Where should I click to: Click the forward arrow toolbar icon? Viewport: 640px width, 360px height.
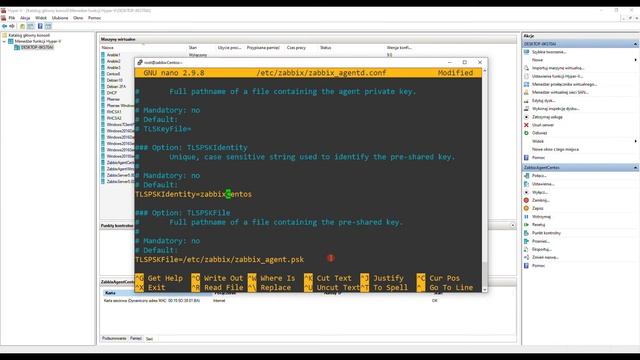point(12,26)
